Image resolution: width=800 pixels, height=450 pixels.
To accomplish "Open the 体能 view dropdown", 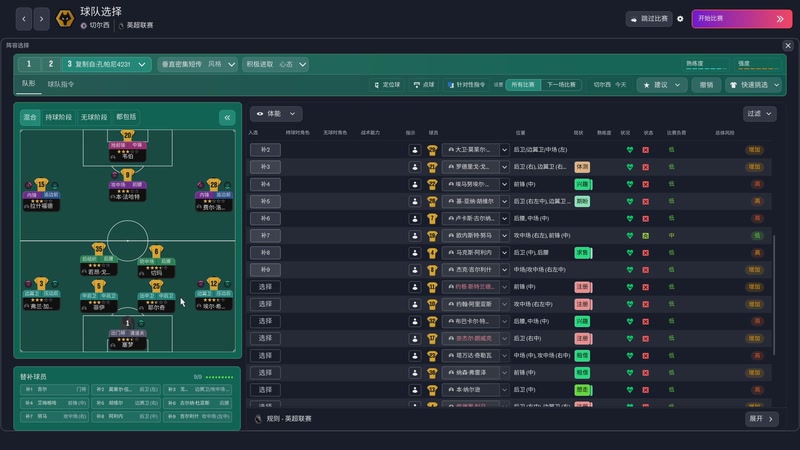I will tap(276, 114).
